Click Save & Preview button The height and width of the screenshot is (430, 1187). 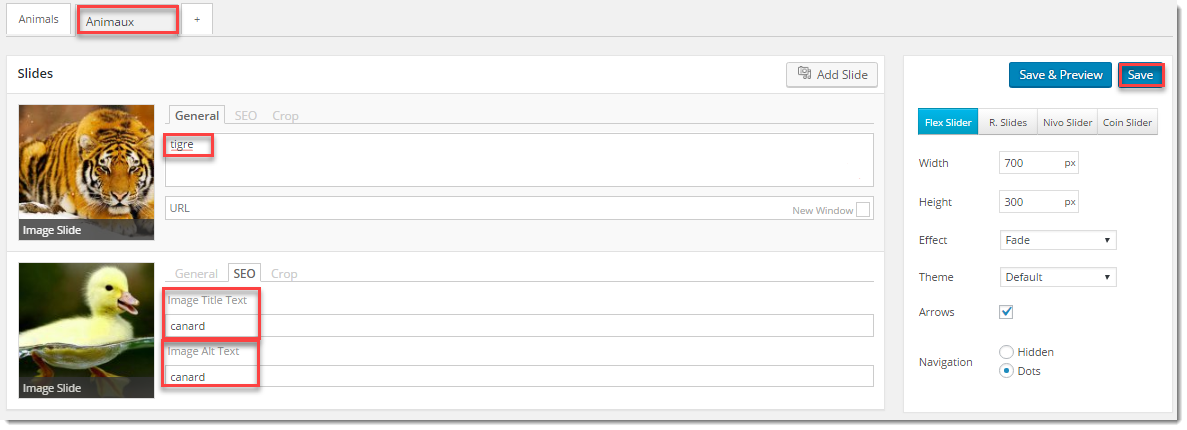[x=1059, y=75]
